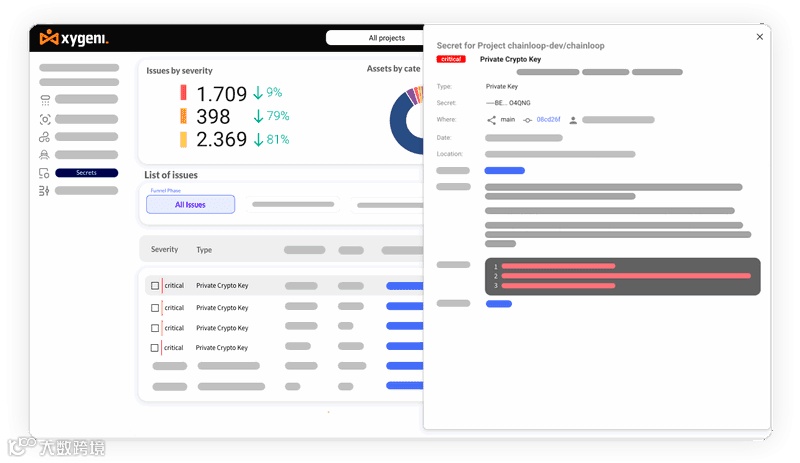Click the 81% decrease indicator
This screenshot has height=463, width=800.
[x=271, y=139]
